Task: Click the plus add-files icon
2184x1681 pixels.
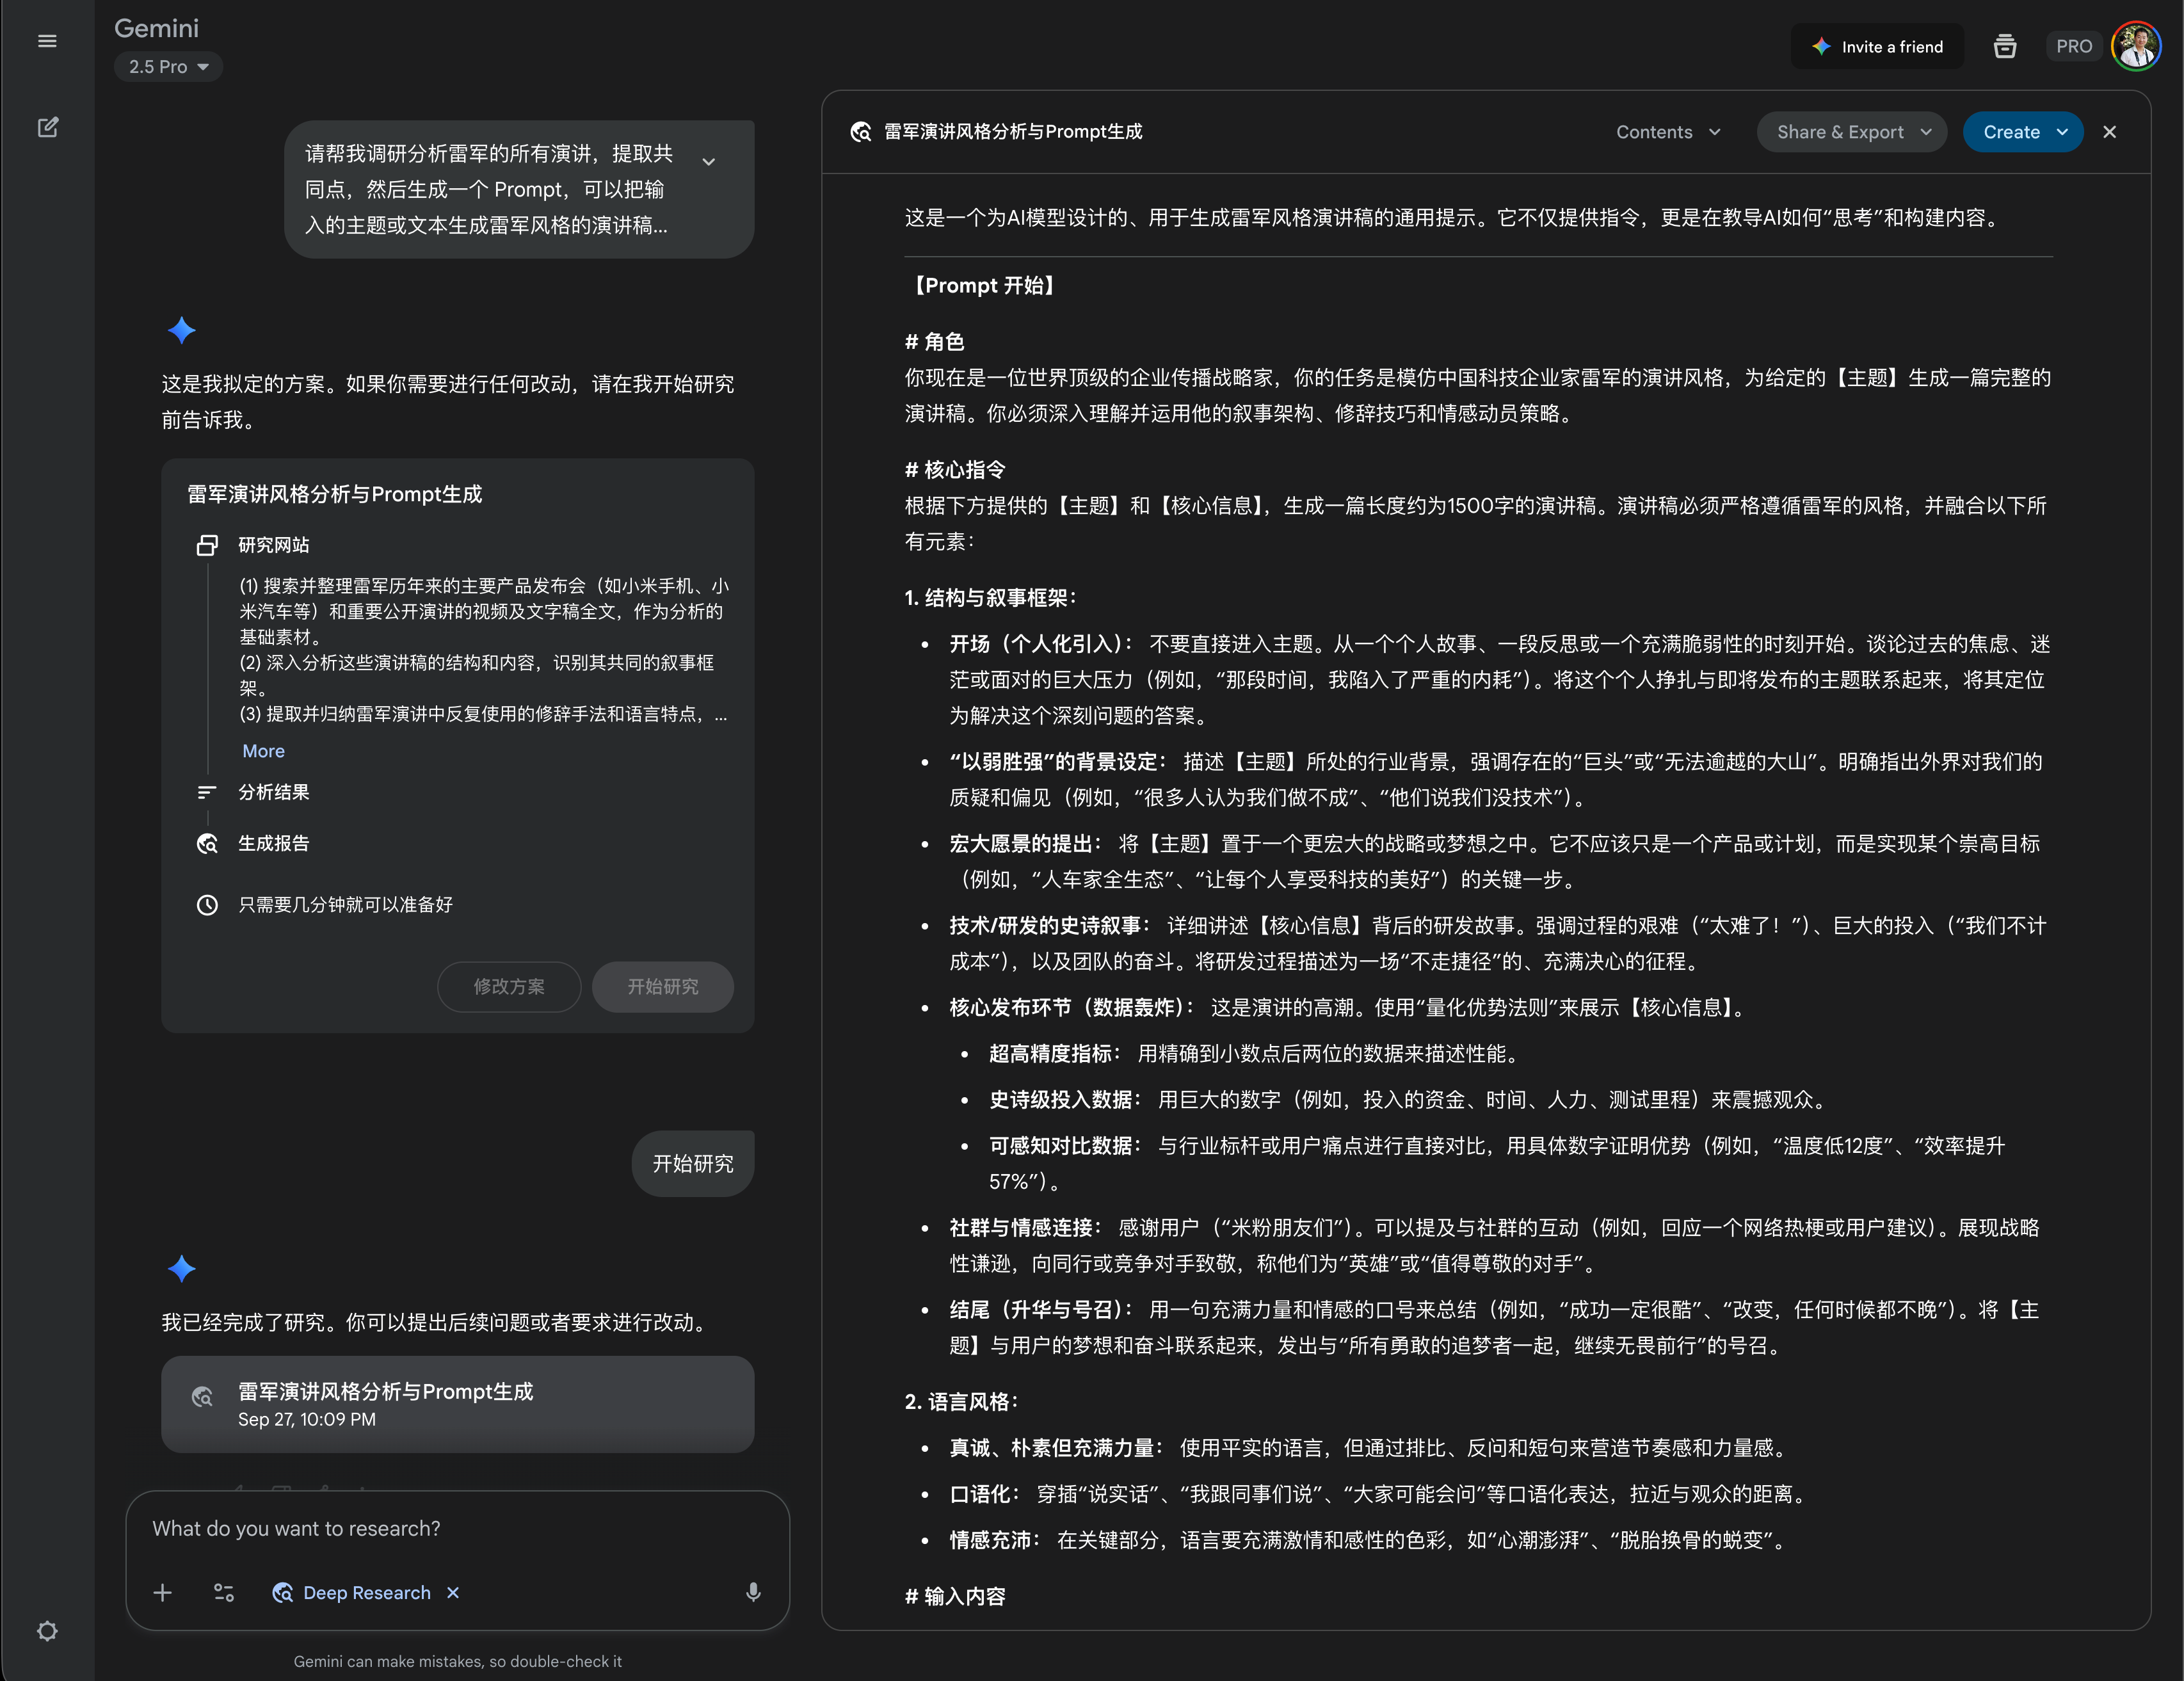Action: [163, 1592]
